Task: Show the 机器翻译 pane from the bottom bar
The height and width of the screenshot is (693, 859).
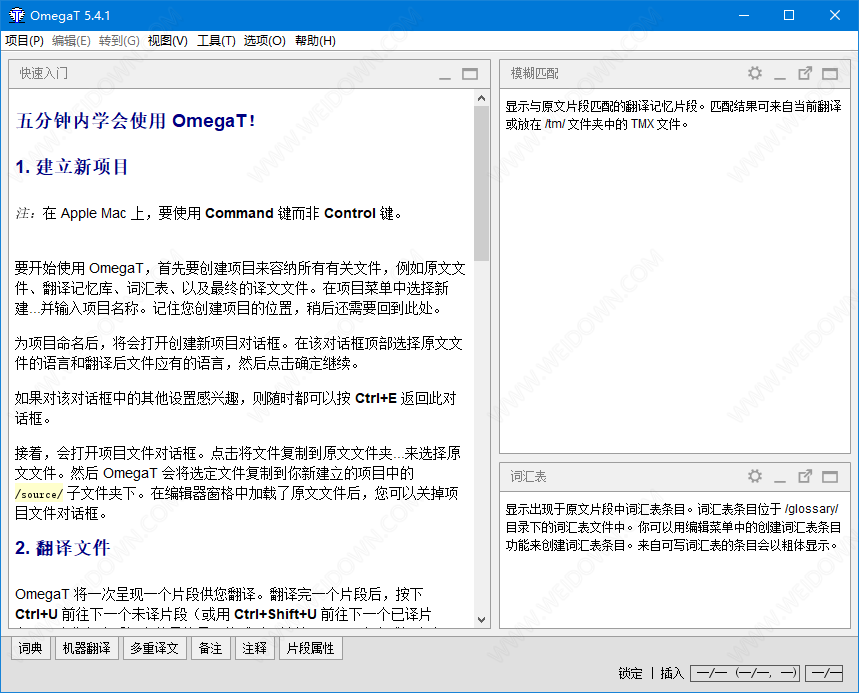Action: 87,649
